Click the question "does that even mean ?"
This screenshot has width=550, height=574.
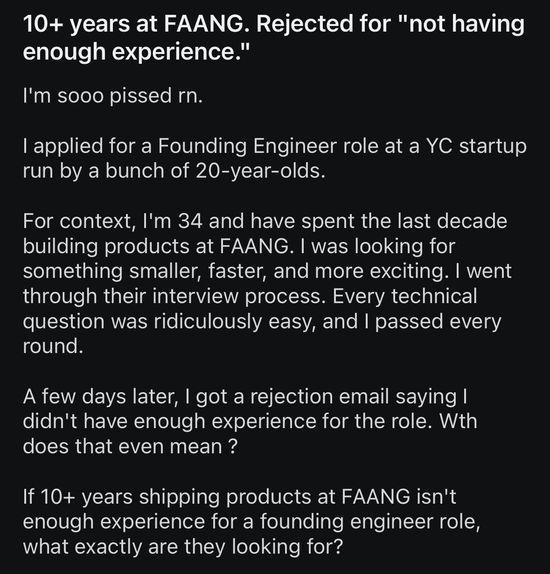pyautogui.click(x=130, y=446)
